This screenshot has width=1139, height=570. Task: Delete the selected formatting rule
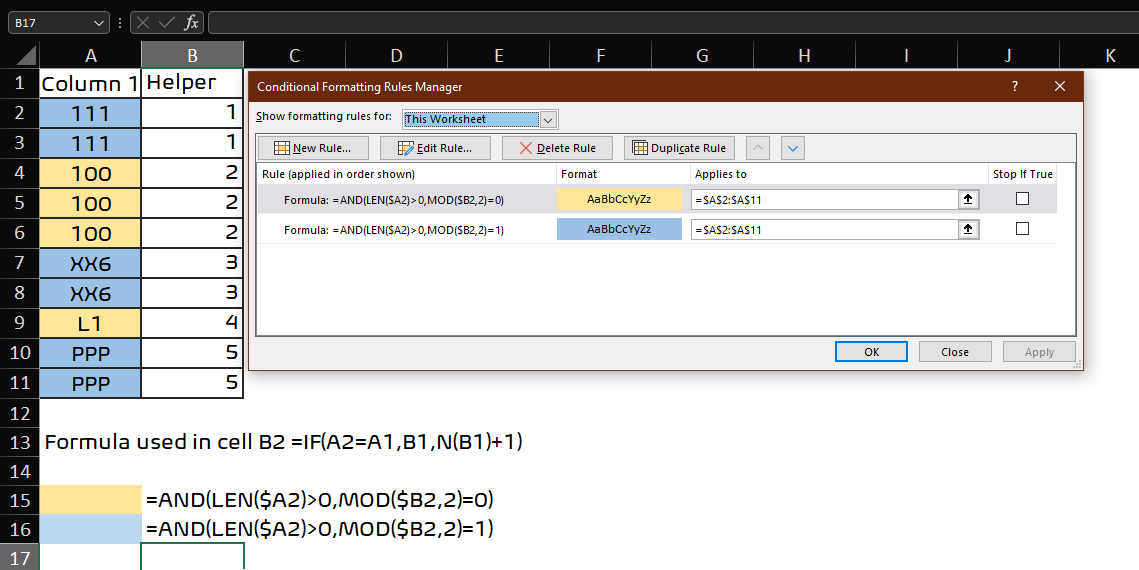(x=557, y=148)
